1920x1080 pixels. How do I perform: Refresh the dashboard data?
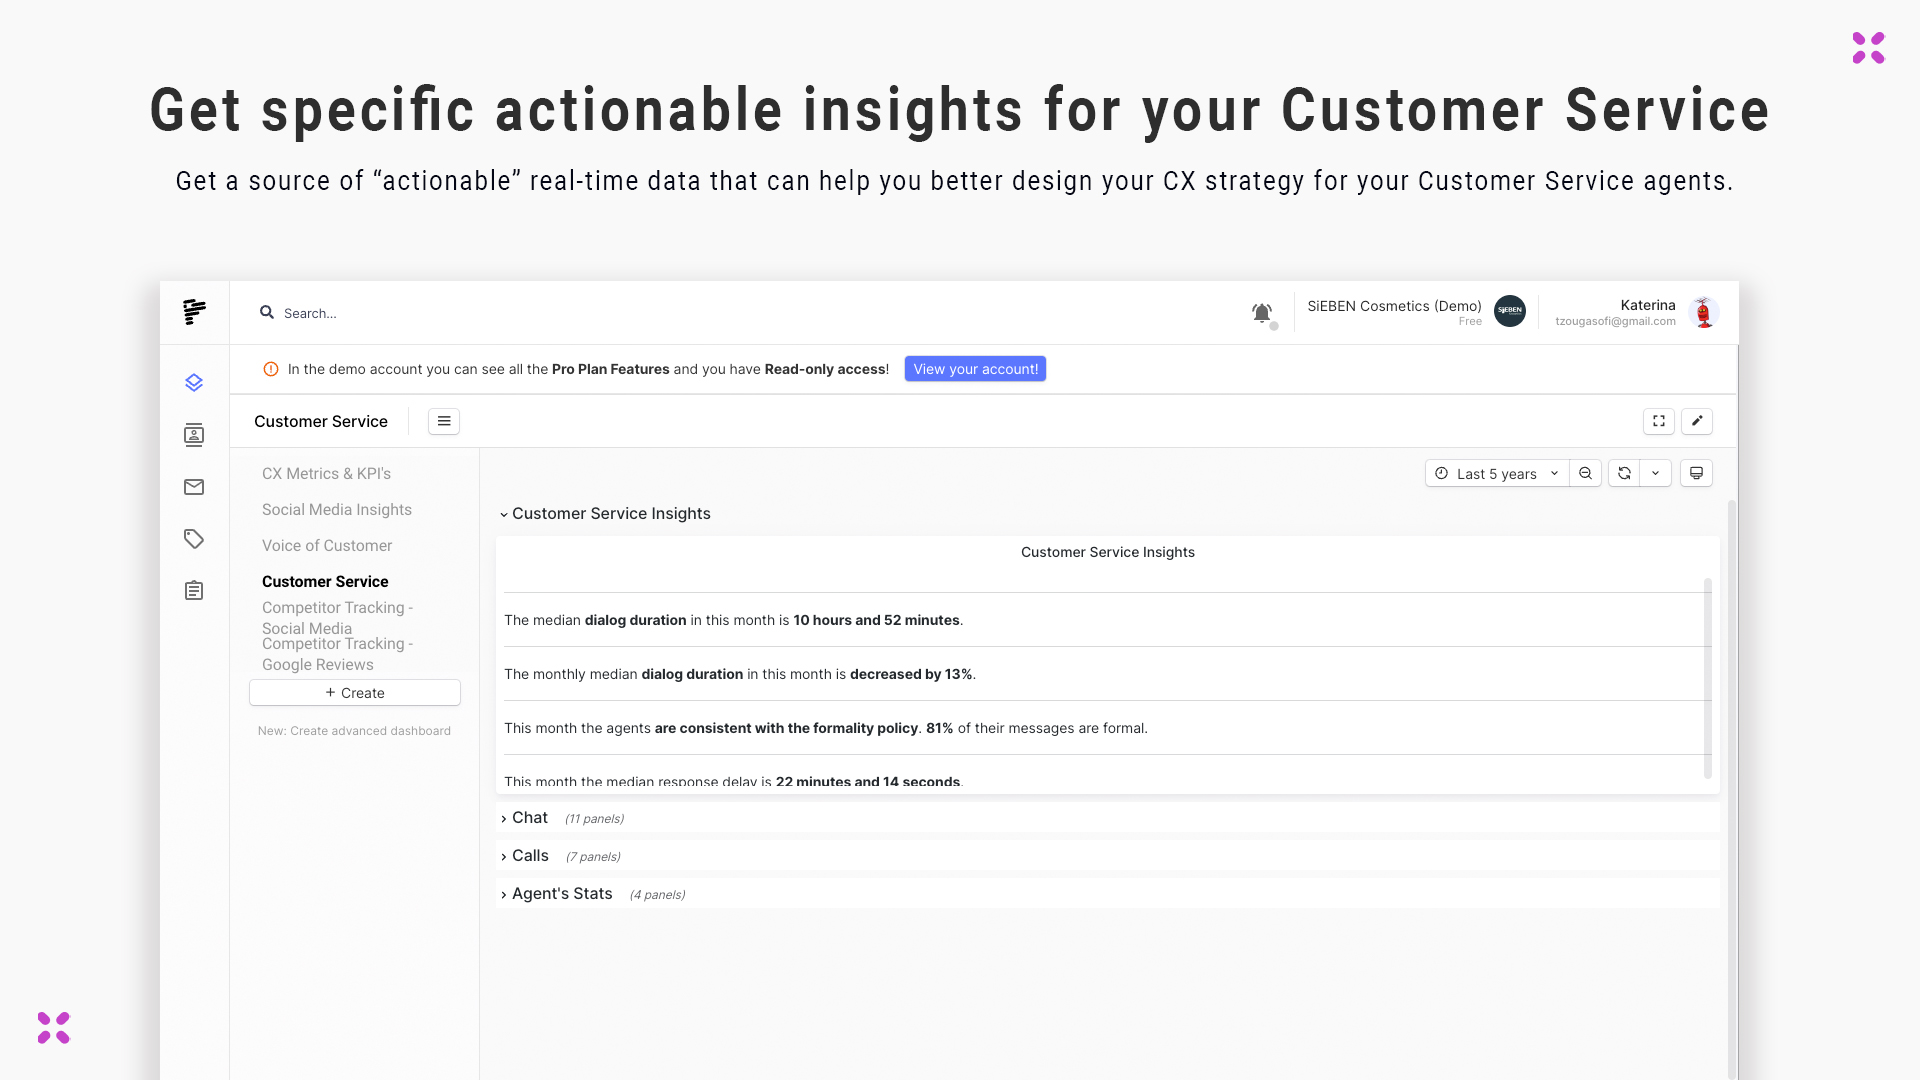pyautogui.click(x=1625, y=473)
